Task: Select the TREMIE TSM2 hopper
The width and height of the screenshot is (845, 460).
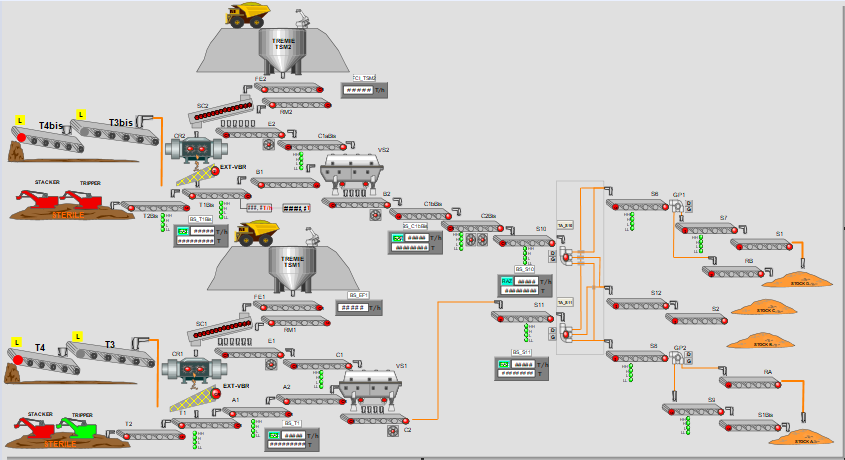Action: coord(282,52)
